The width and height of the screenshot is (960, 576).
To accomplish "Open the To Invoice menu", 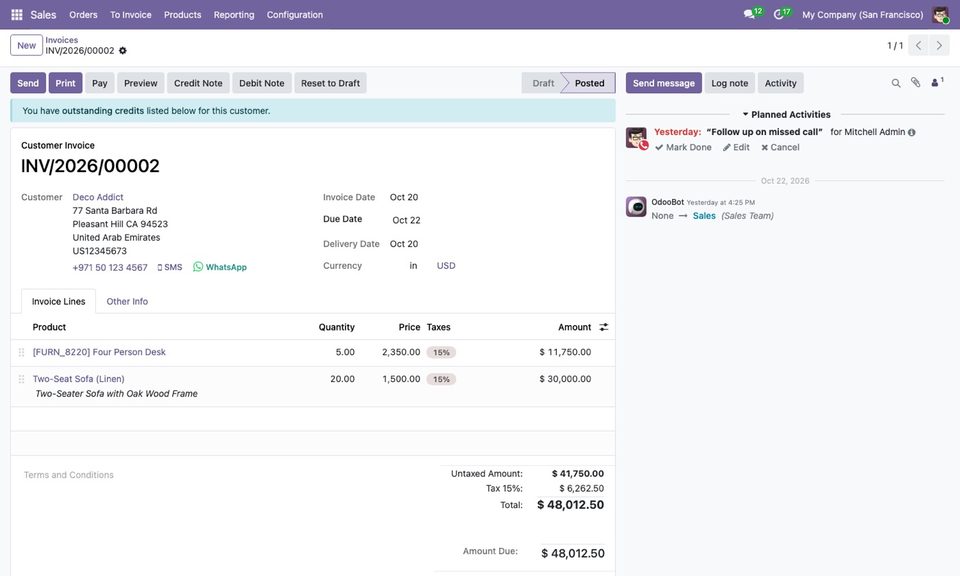I will click(x=130, y=15).
